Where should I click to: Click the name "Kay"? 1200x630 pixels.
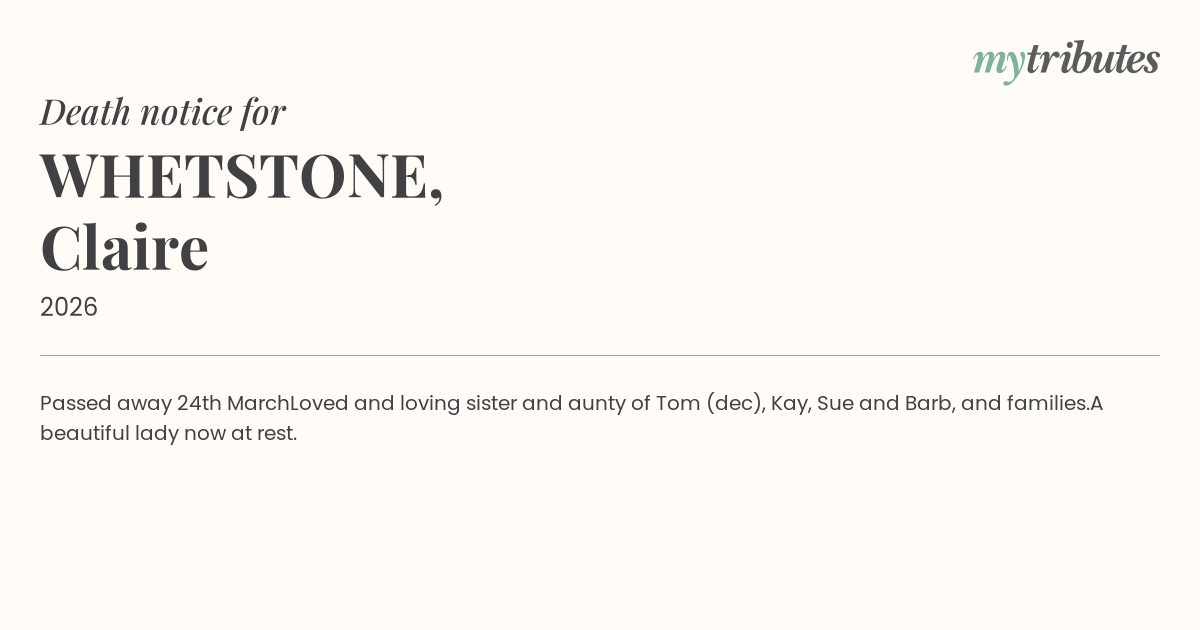point(789,404)
